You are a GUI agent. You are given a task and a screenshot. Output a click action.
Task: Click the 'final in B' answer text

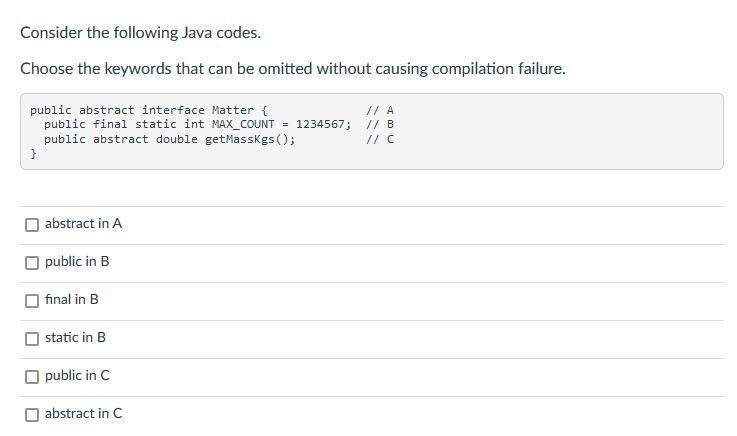(71, 300)
